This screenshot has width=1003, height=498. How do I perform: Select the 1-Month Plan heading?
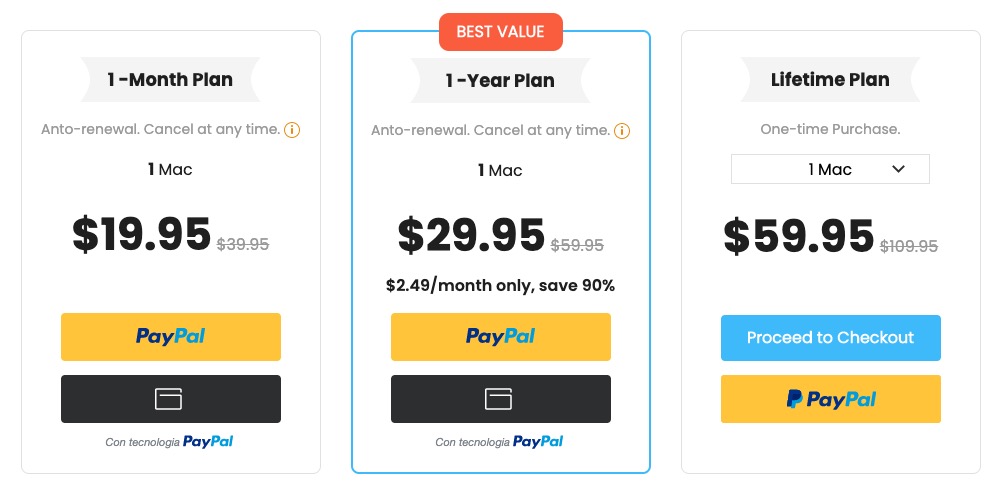click(x=170, y=80)
